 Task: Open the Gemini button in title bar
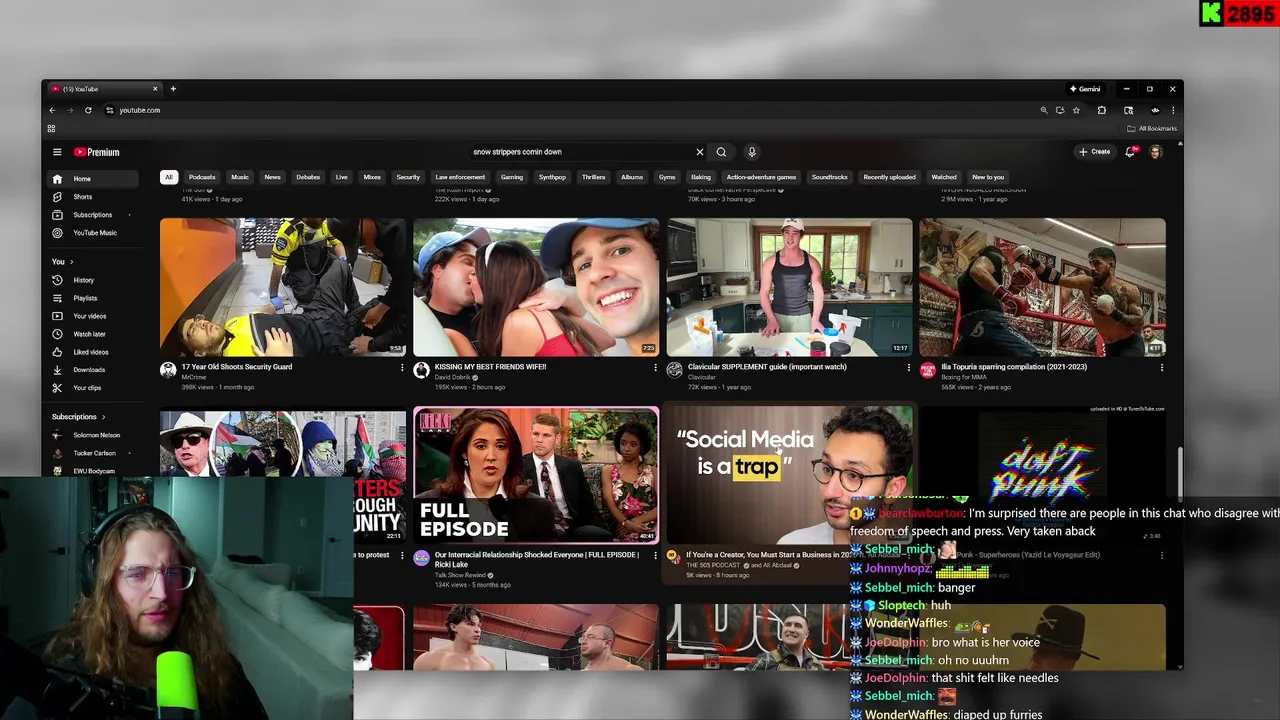pyautogui.click(x=1085, y=89)
